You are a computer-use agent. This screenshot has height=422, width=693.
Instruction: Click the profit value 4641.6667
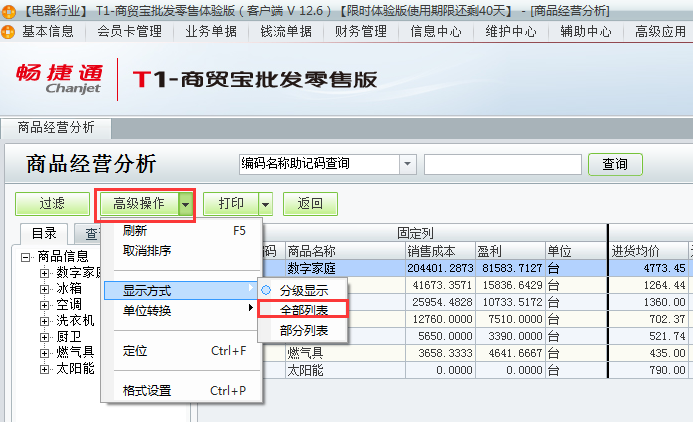click(510, 353)
